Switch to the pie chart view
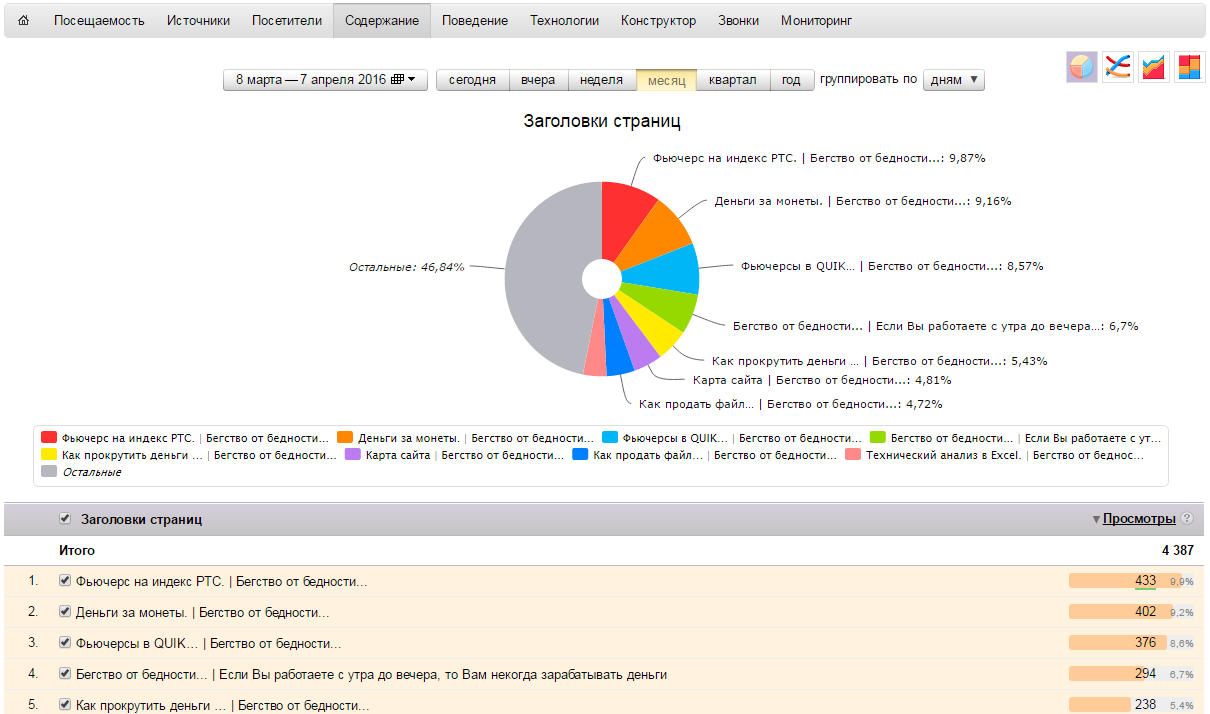This screenshot has height=714, width=1210. tap(1082, 67)
